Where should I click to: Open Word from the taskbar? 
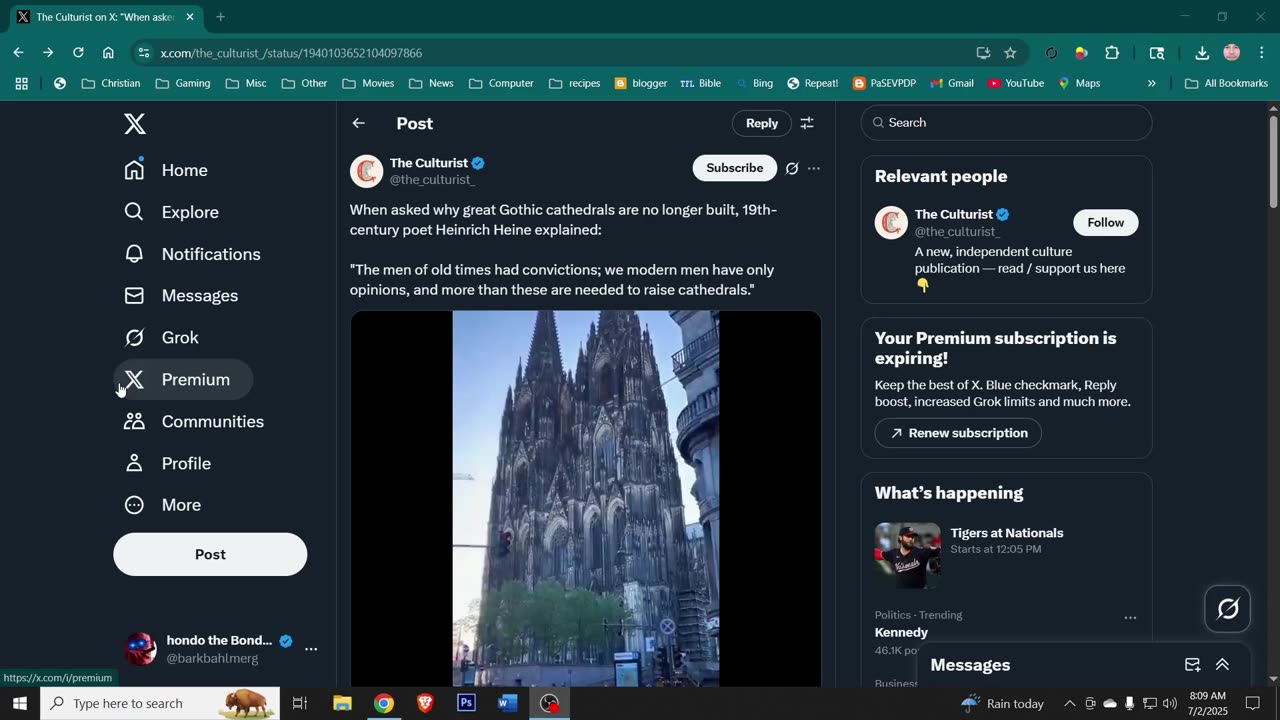[507, 703]
